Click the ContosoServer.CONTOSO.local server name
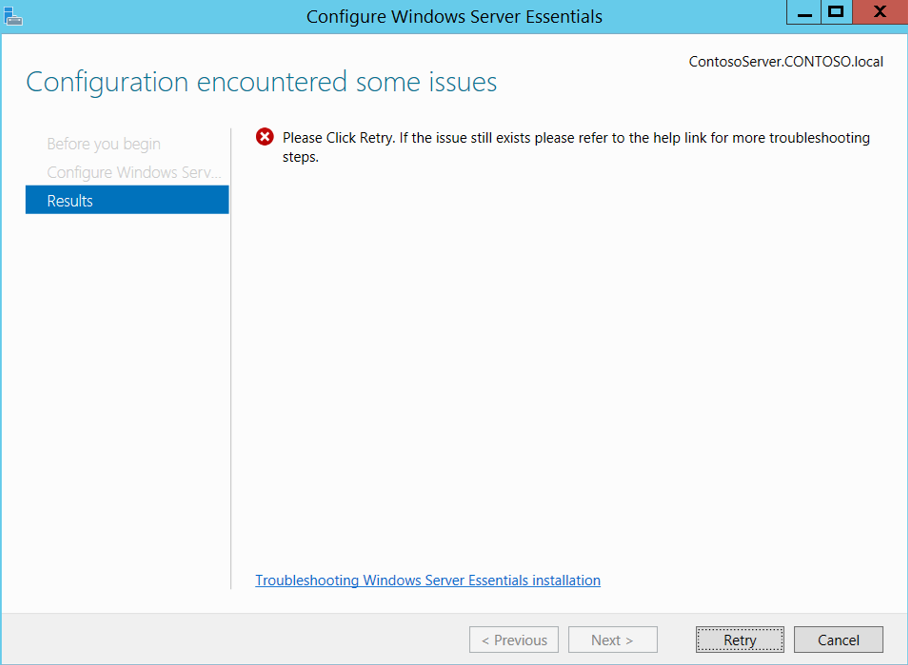 (x=786, y=61)
